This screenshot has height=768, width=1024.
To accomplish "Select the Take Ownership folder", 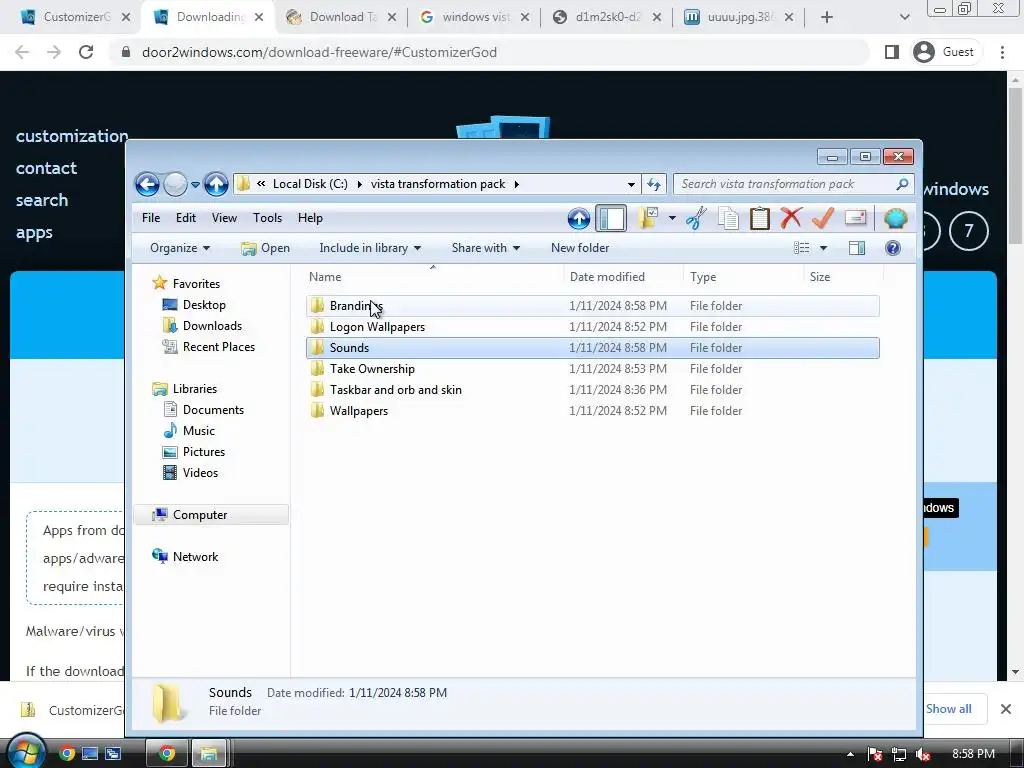I will [592, 369].
